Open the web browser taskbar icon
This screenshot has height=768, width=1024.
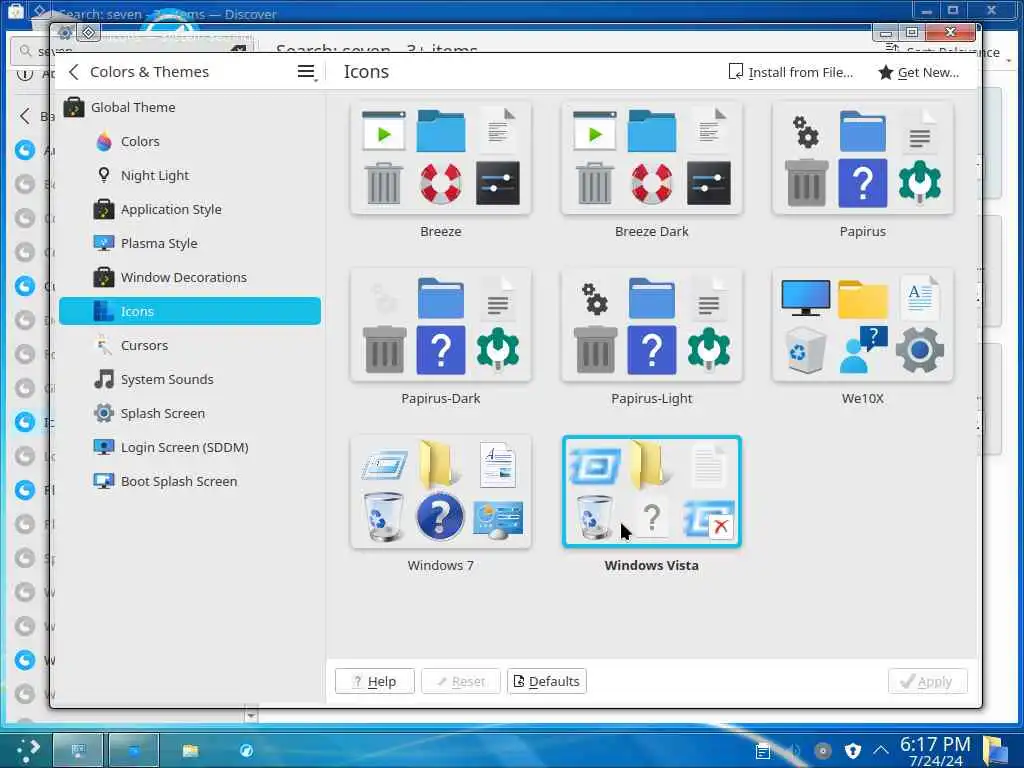coord(246,750)
